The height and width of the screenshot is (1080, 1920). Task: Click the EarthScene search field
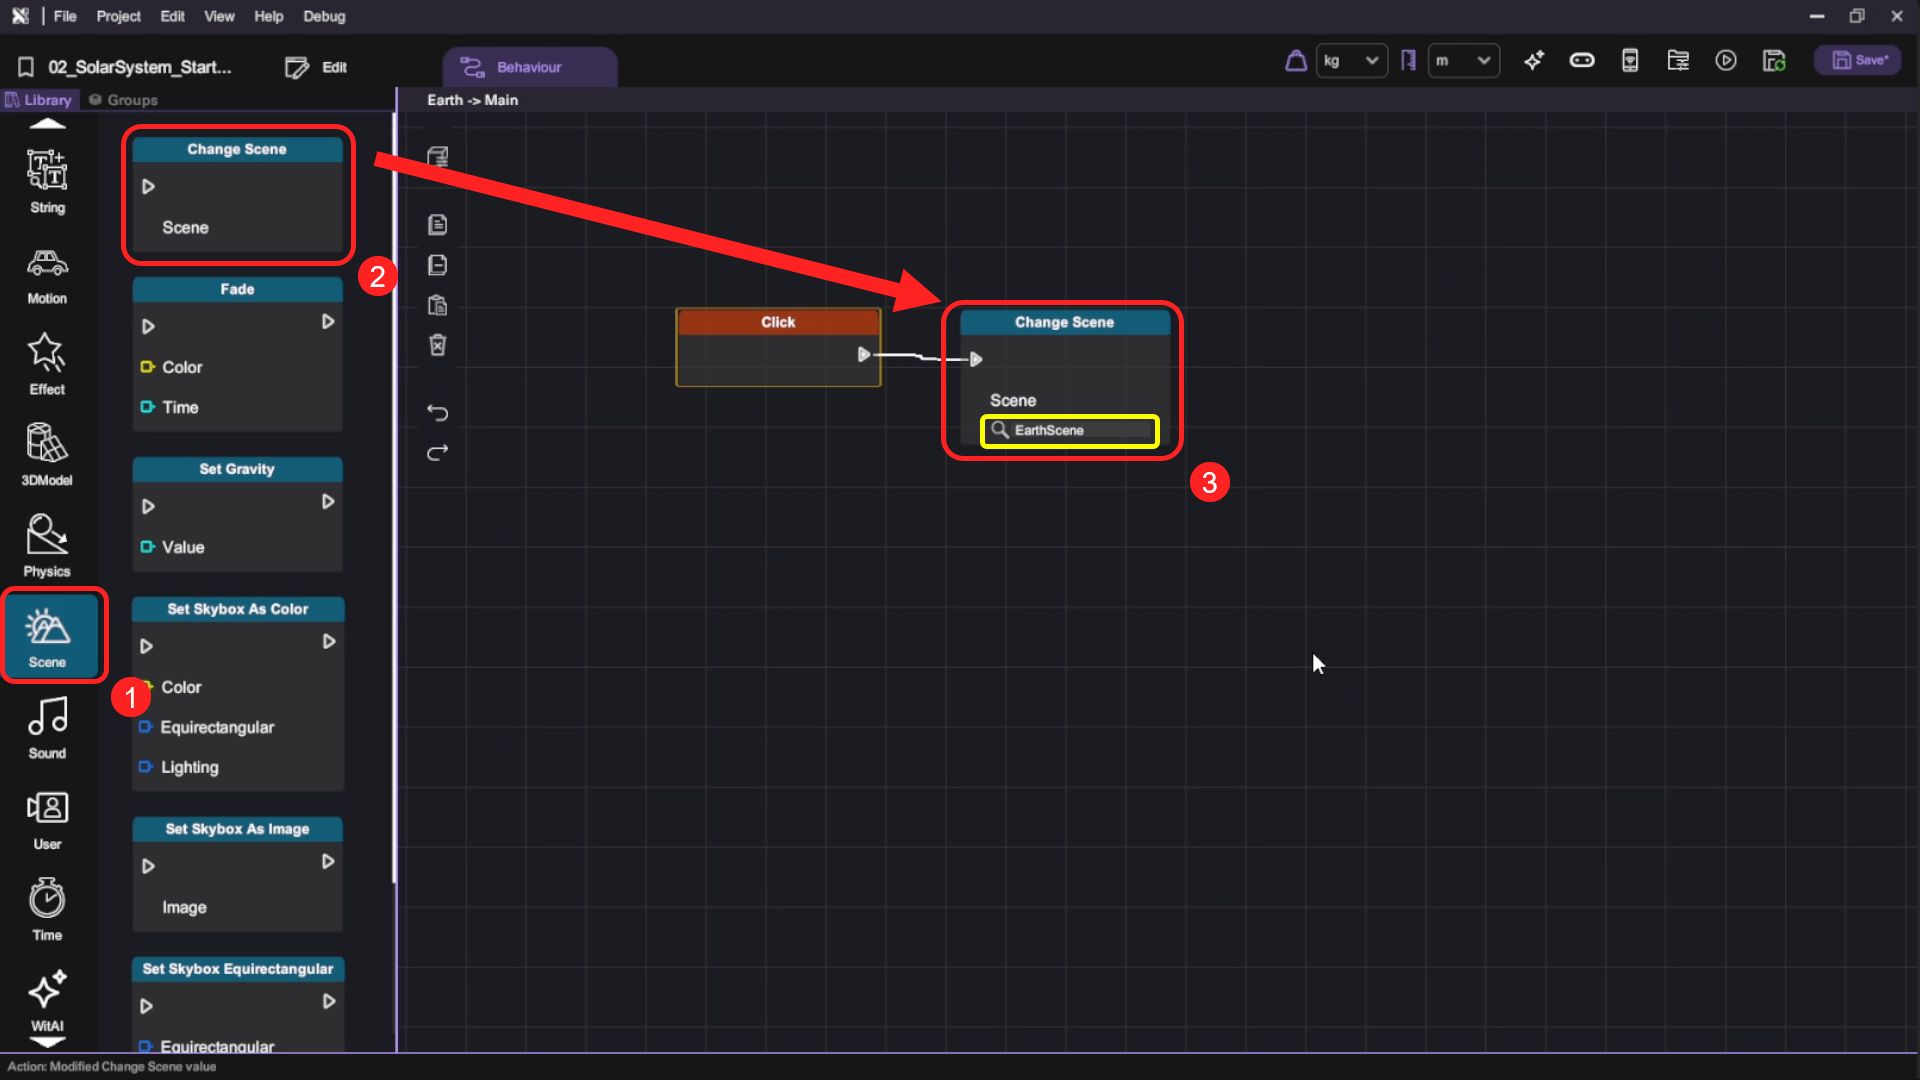(x=1070, y=431)
